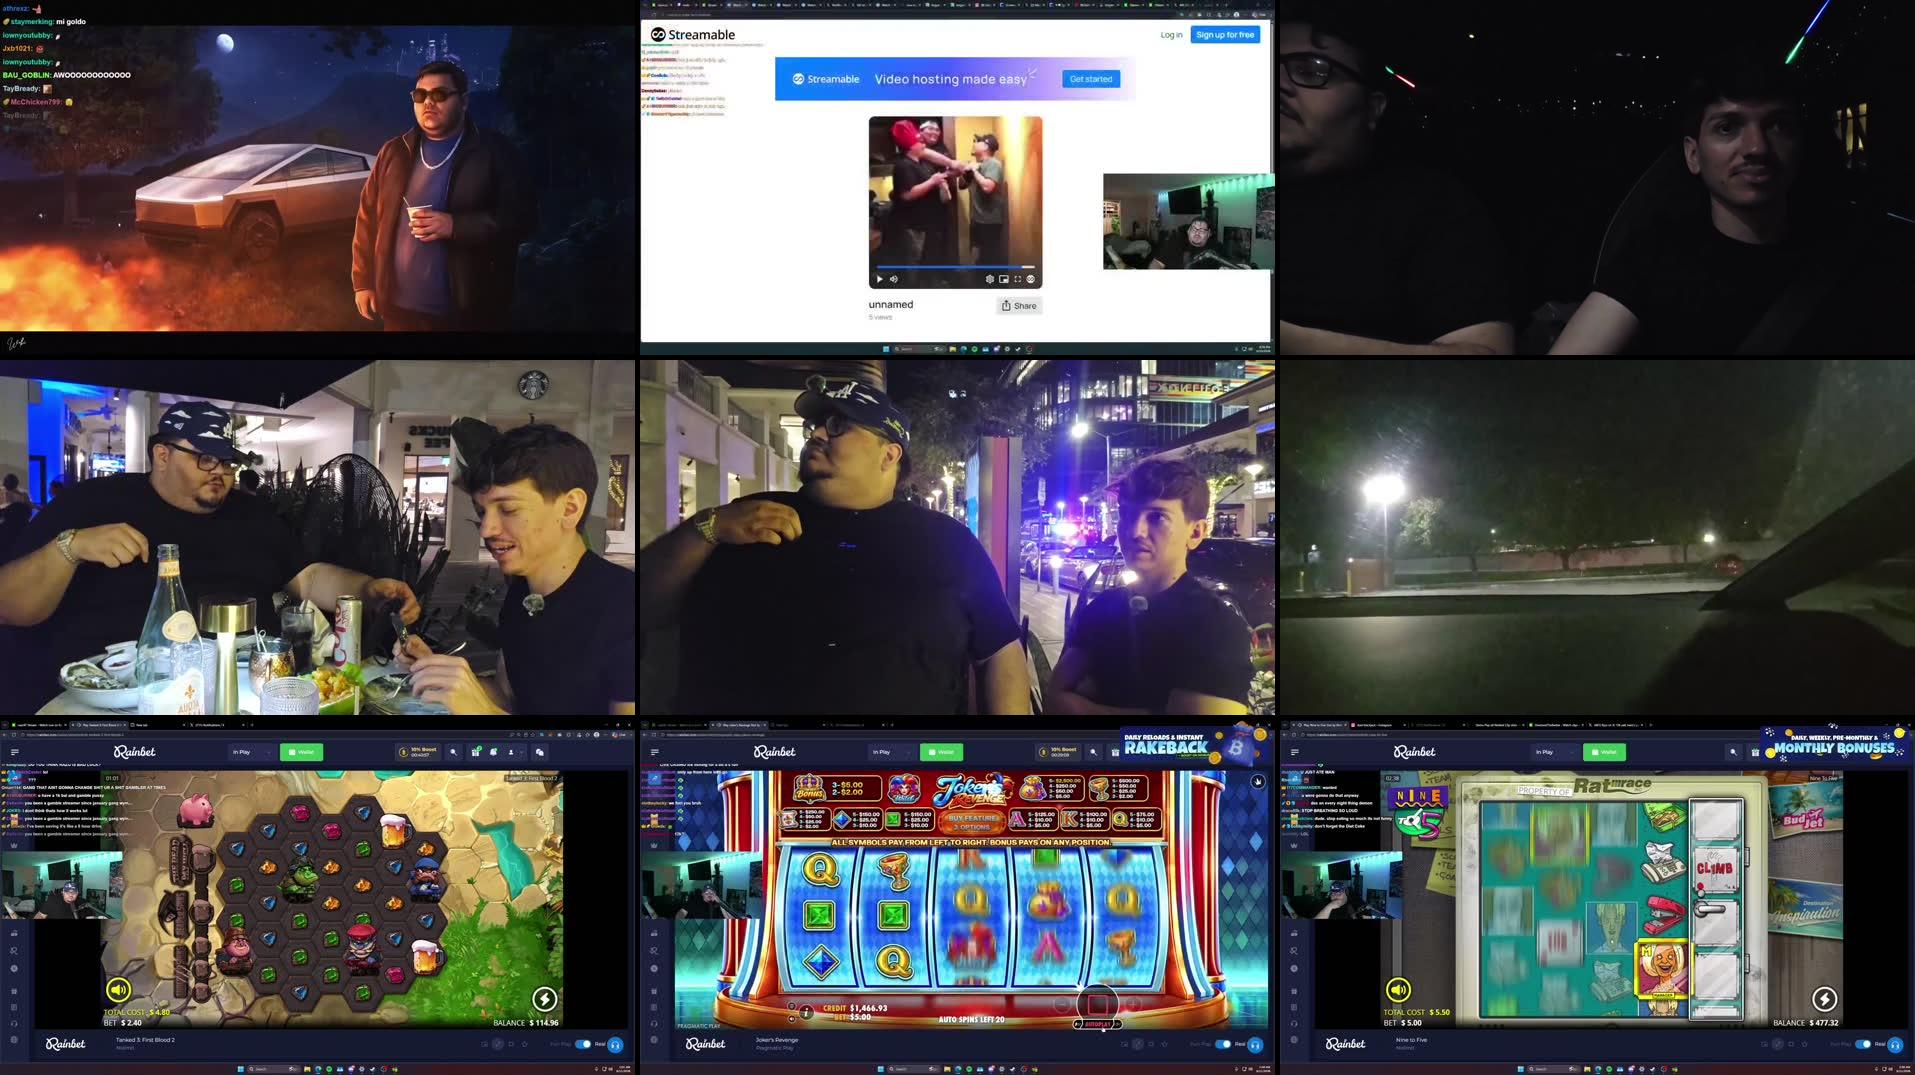Open chat icon in Tanked 3 Rainbet header

tap(540, 752)
